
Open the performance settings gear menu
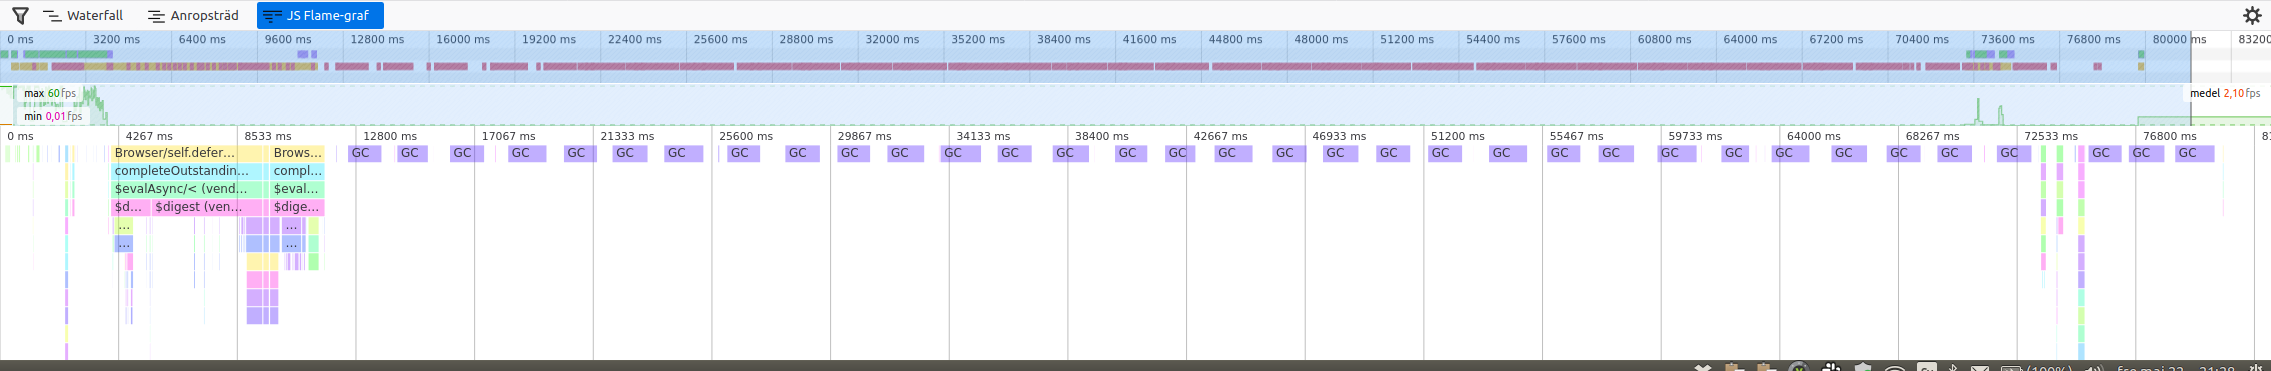[2252, 15]
